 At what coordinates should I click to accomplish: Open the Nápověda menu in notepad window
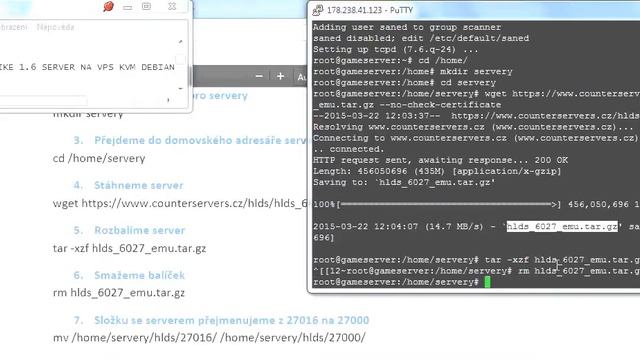[55, 27]
